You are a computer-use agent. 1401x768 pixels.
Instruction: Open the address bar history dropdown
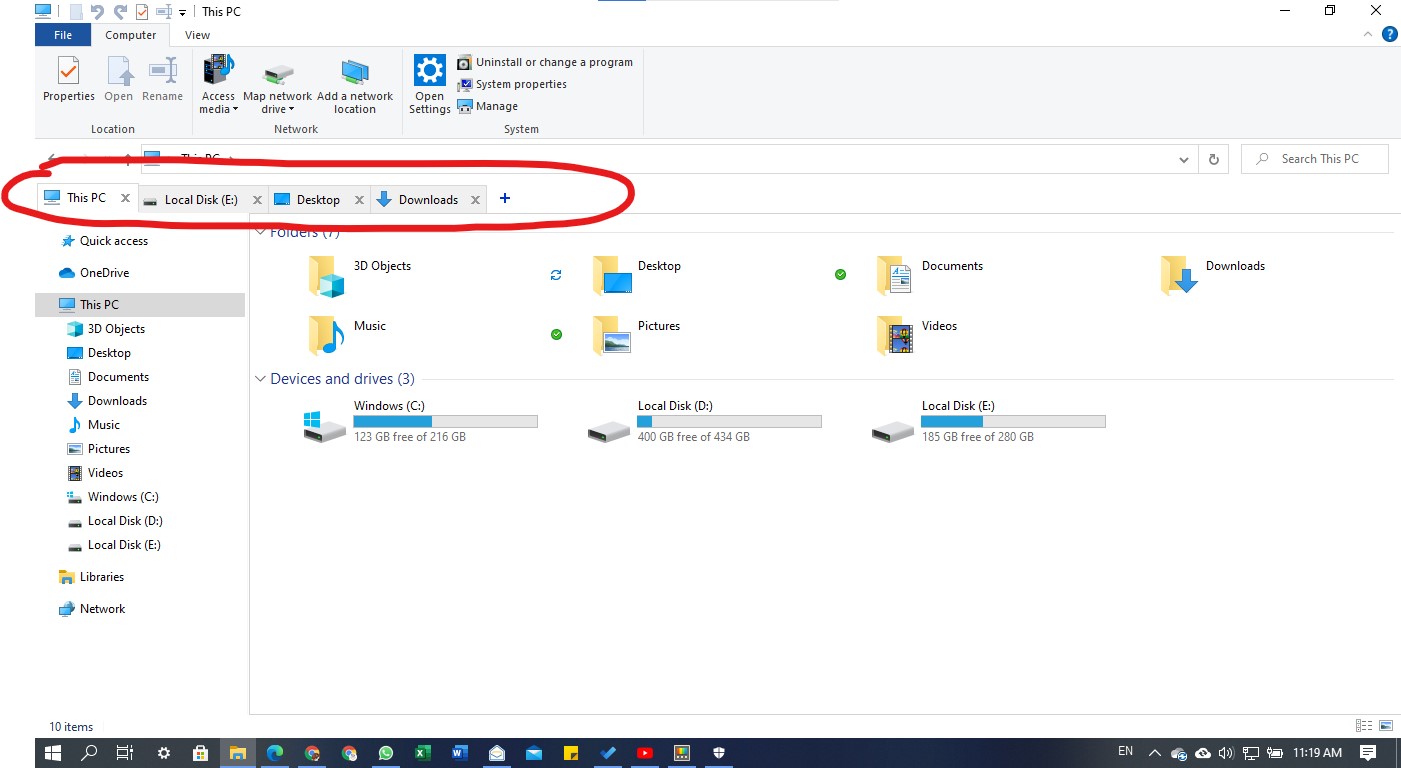pyautogui.click(x=1183, y=158)
